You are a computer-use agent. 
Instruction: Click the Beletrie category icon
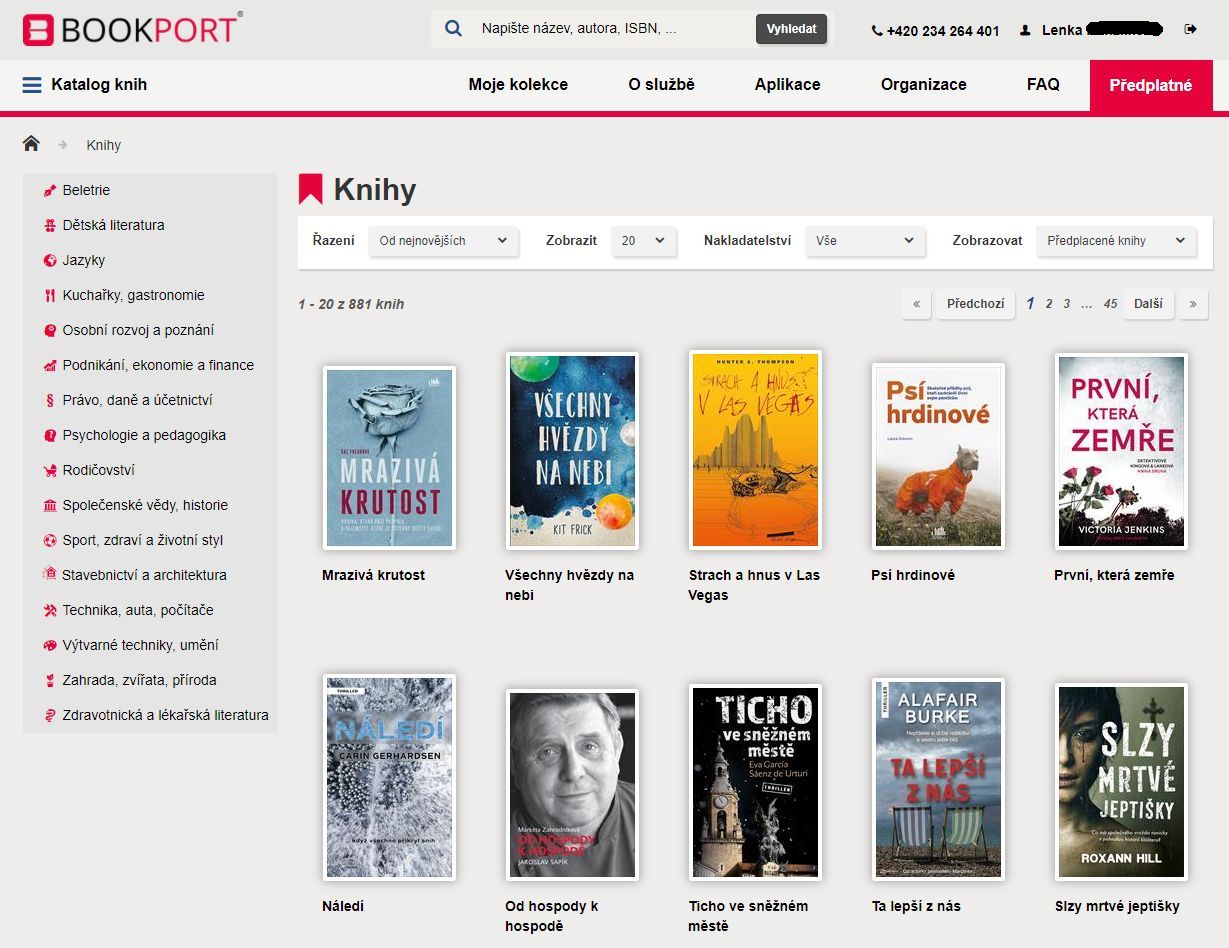coord(50,190)
